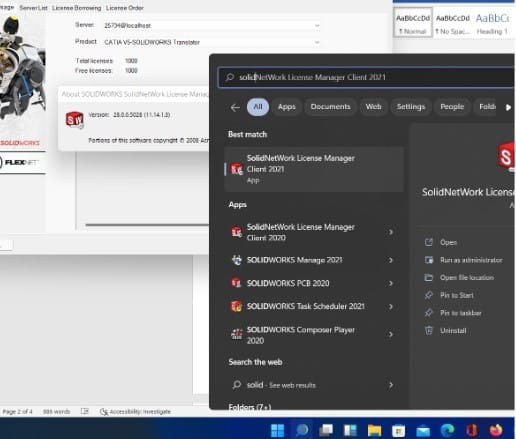Image resolution: width=516 pixels, height=439 pixels.
Task: Click the Windows Start button
Action: coord(277,430)
